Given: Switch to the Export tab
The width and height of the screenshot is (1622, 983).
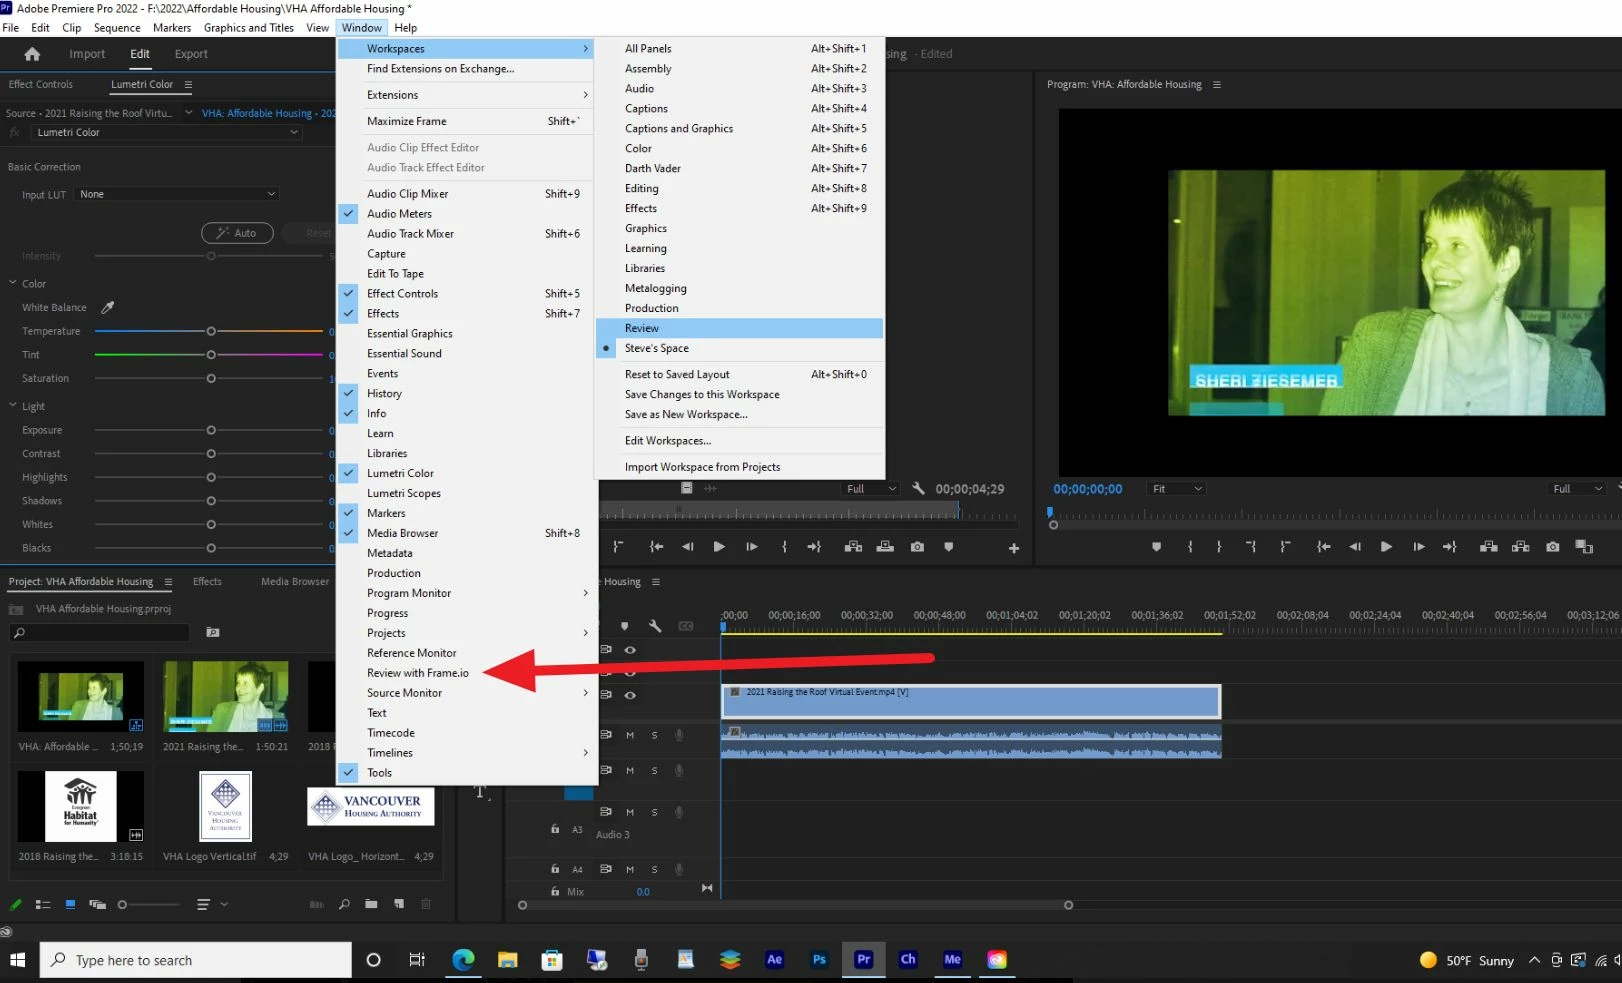Looking at the screenshot, I should (x=191, y=54).
